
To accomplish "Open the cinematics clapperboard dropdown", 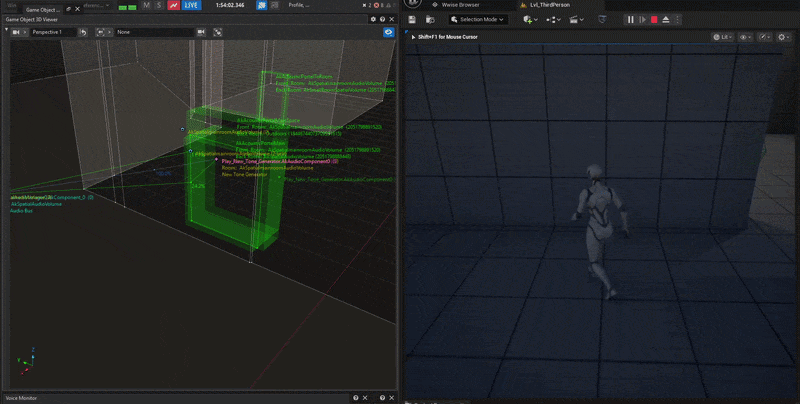I will pyautogui.click(x=576, y=19).
